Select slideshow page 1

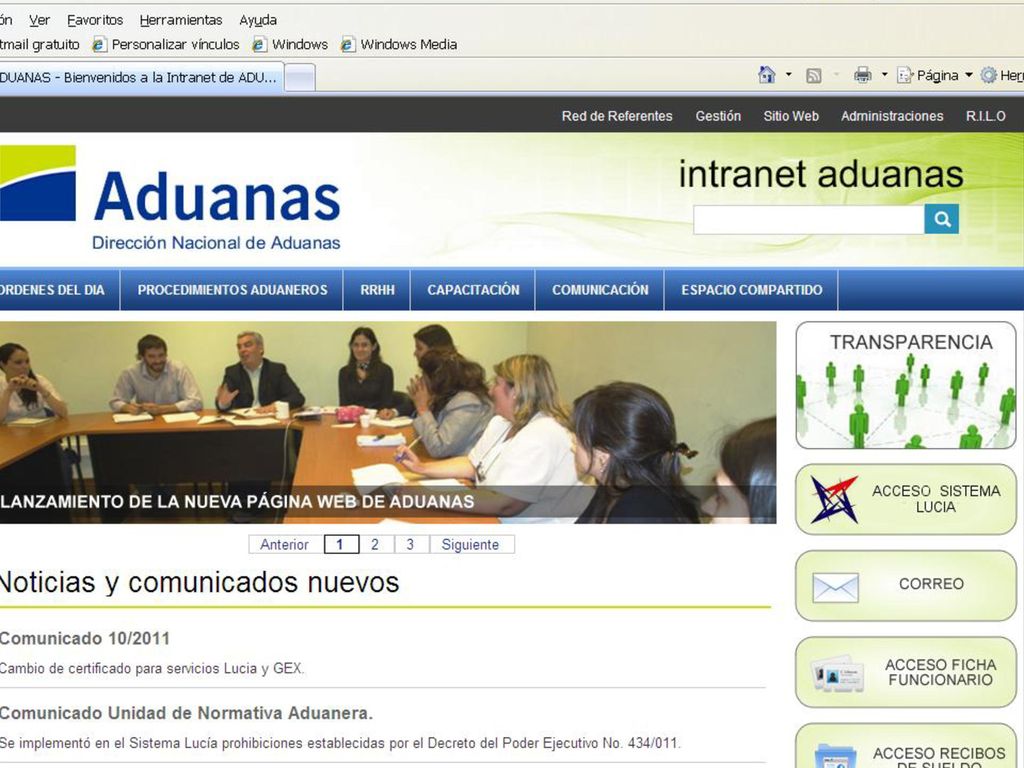[x=341, y=545]
